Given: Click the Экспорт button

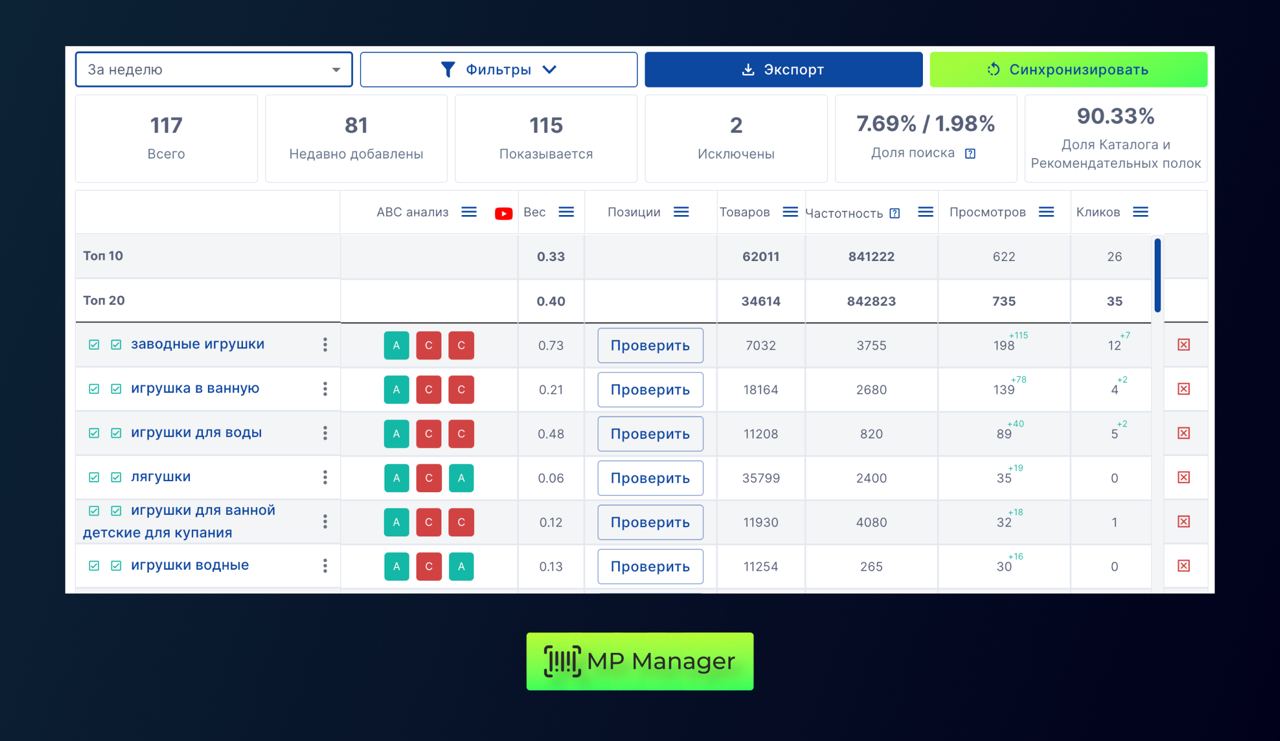Looking at the screenshot, I should (x=783, y=70).
